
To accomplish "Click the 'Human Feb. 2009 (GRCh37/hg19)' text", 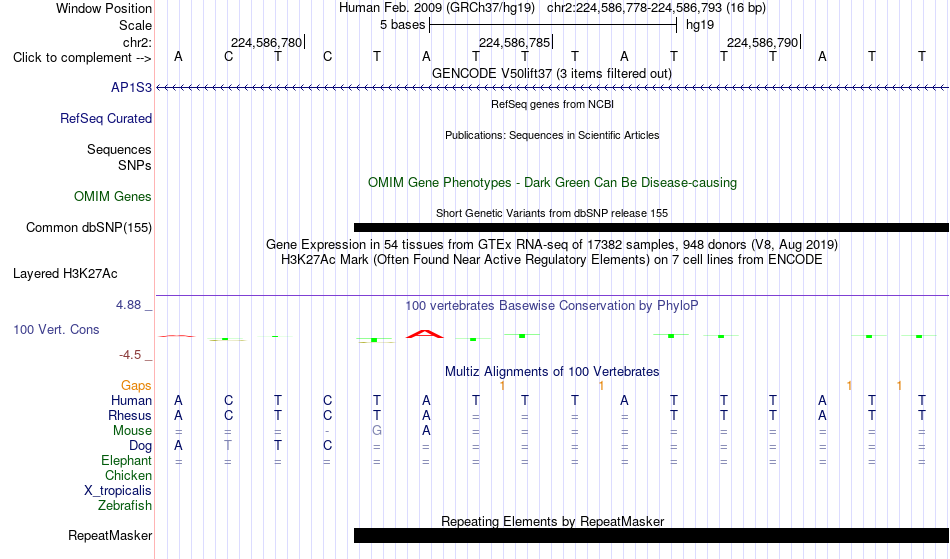I will coord(437,8).
